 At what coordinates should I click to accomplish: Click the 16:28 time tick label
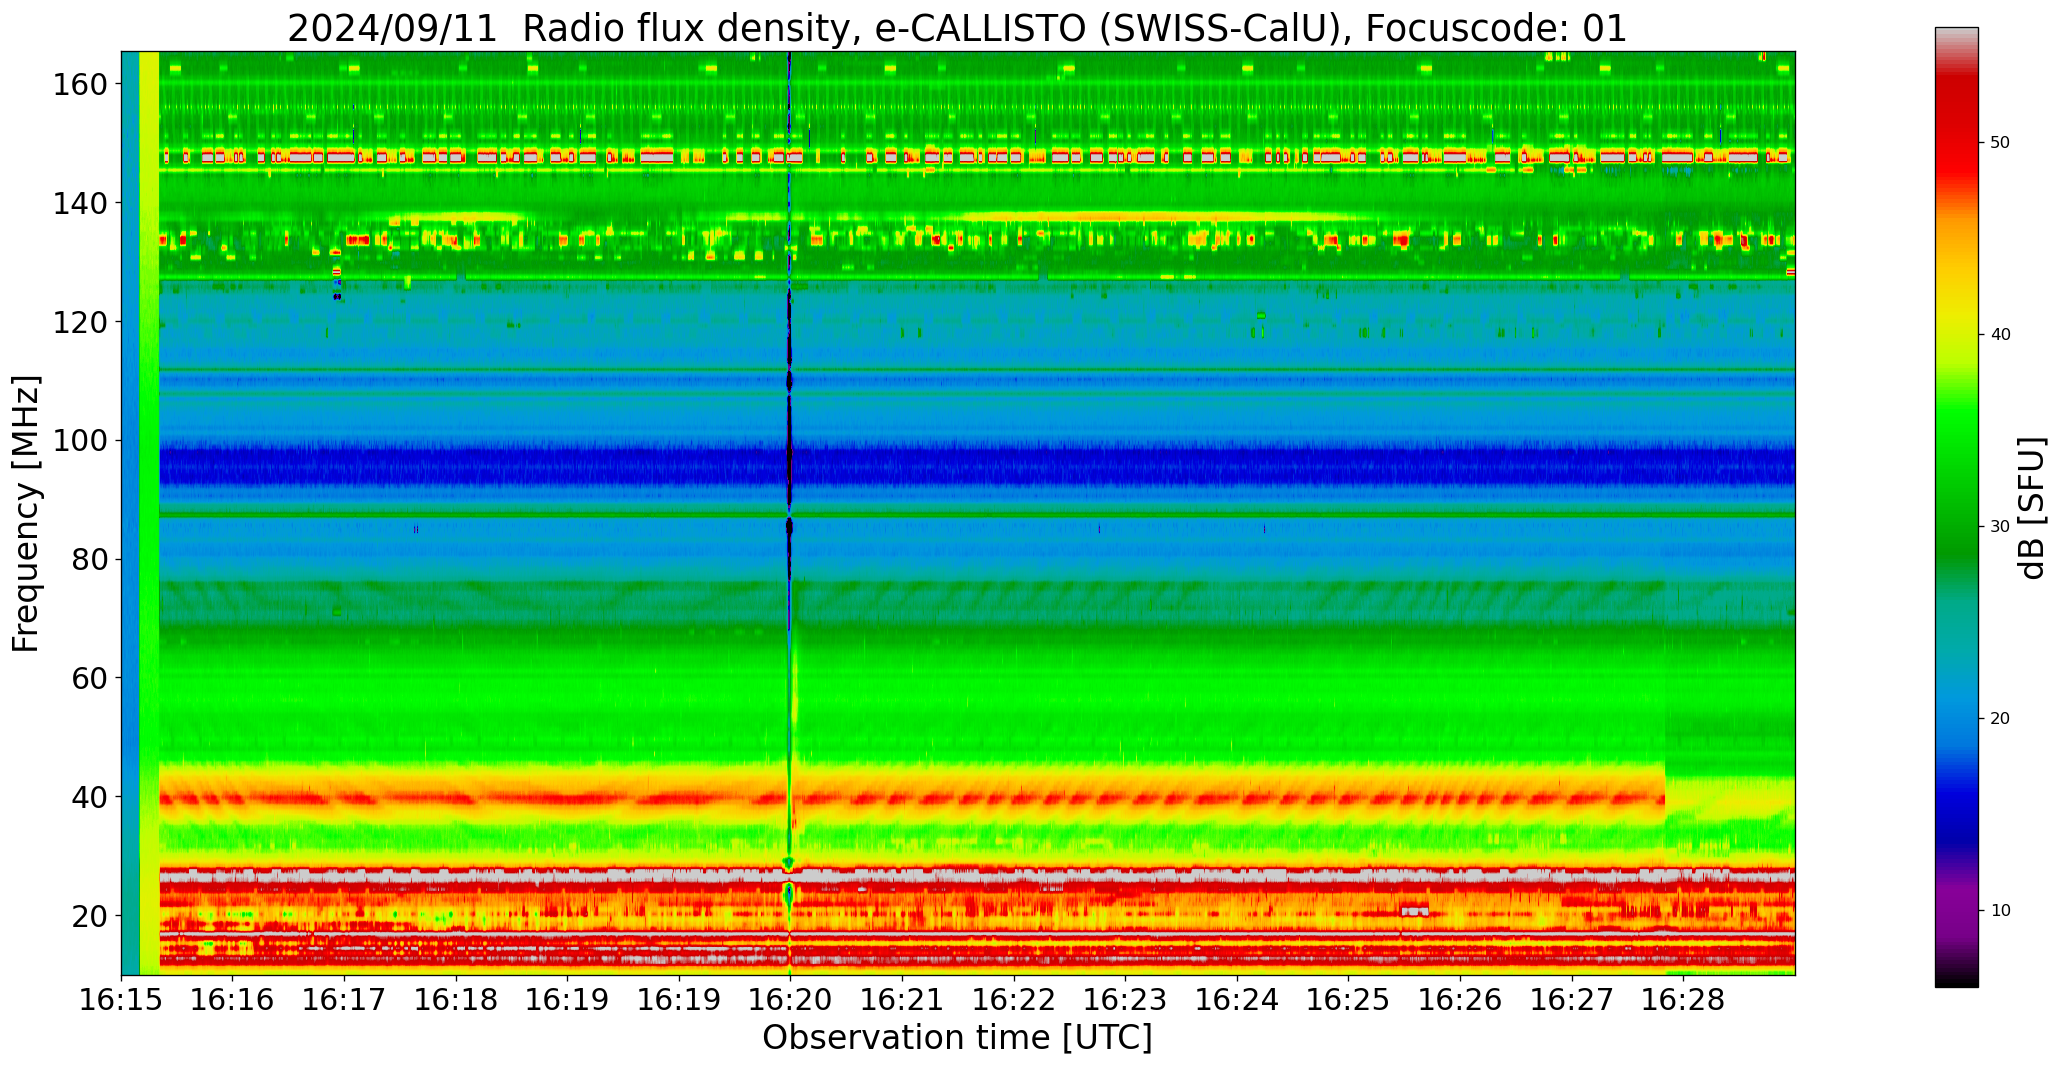pyautogui.click(x=1683, y=999)
